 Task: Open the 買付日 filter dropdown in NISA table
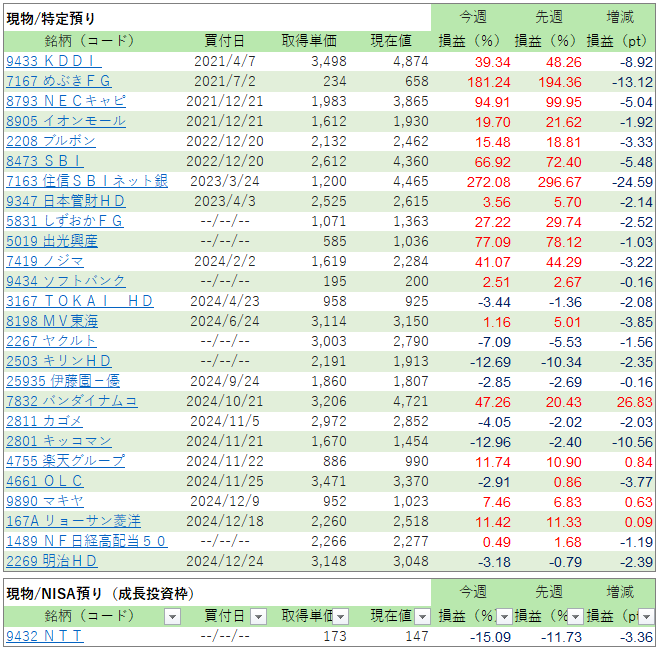(x=258, y=617)
